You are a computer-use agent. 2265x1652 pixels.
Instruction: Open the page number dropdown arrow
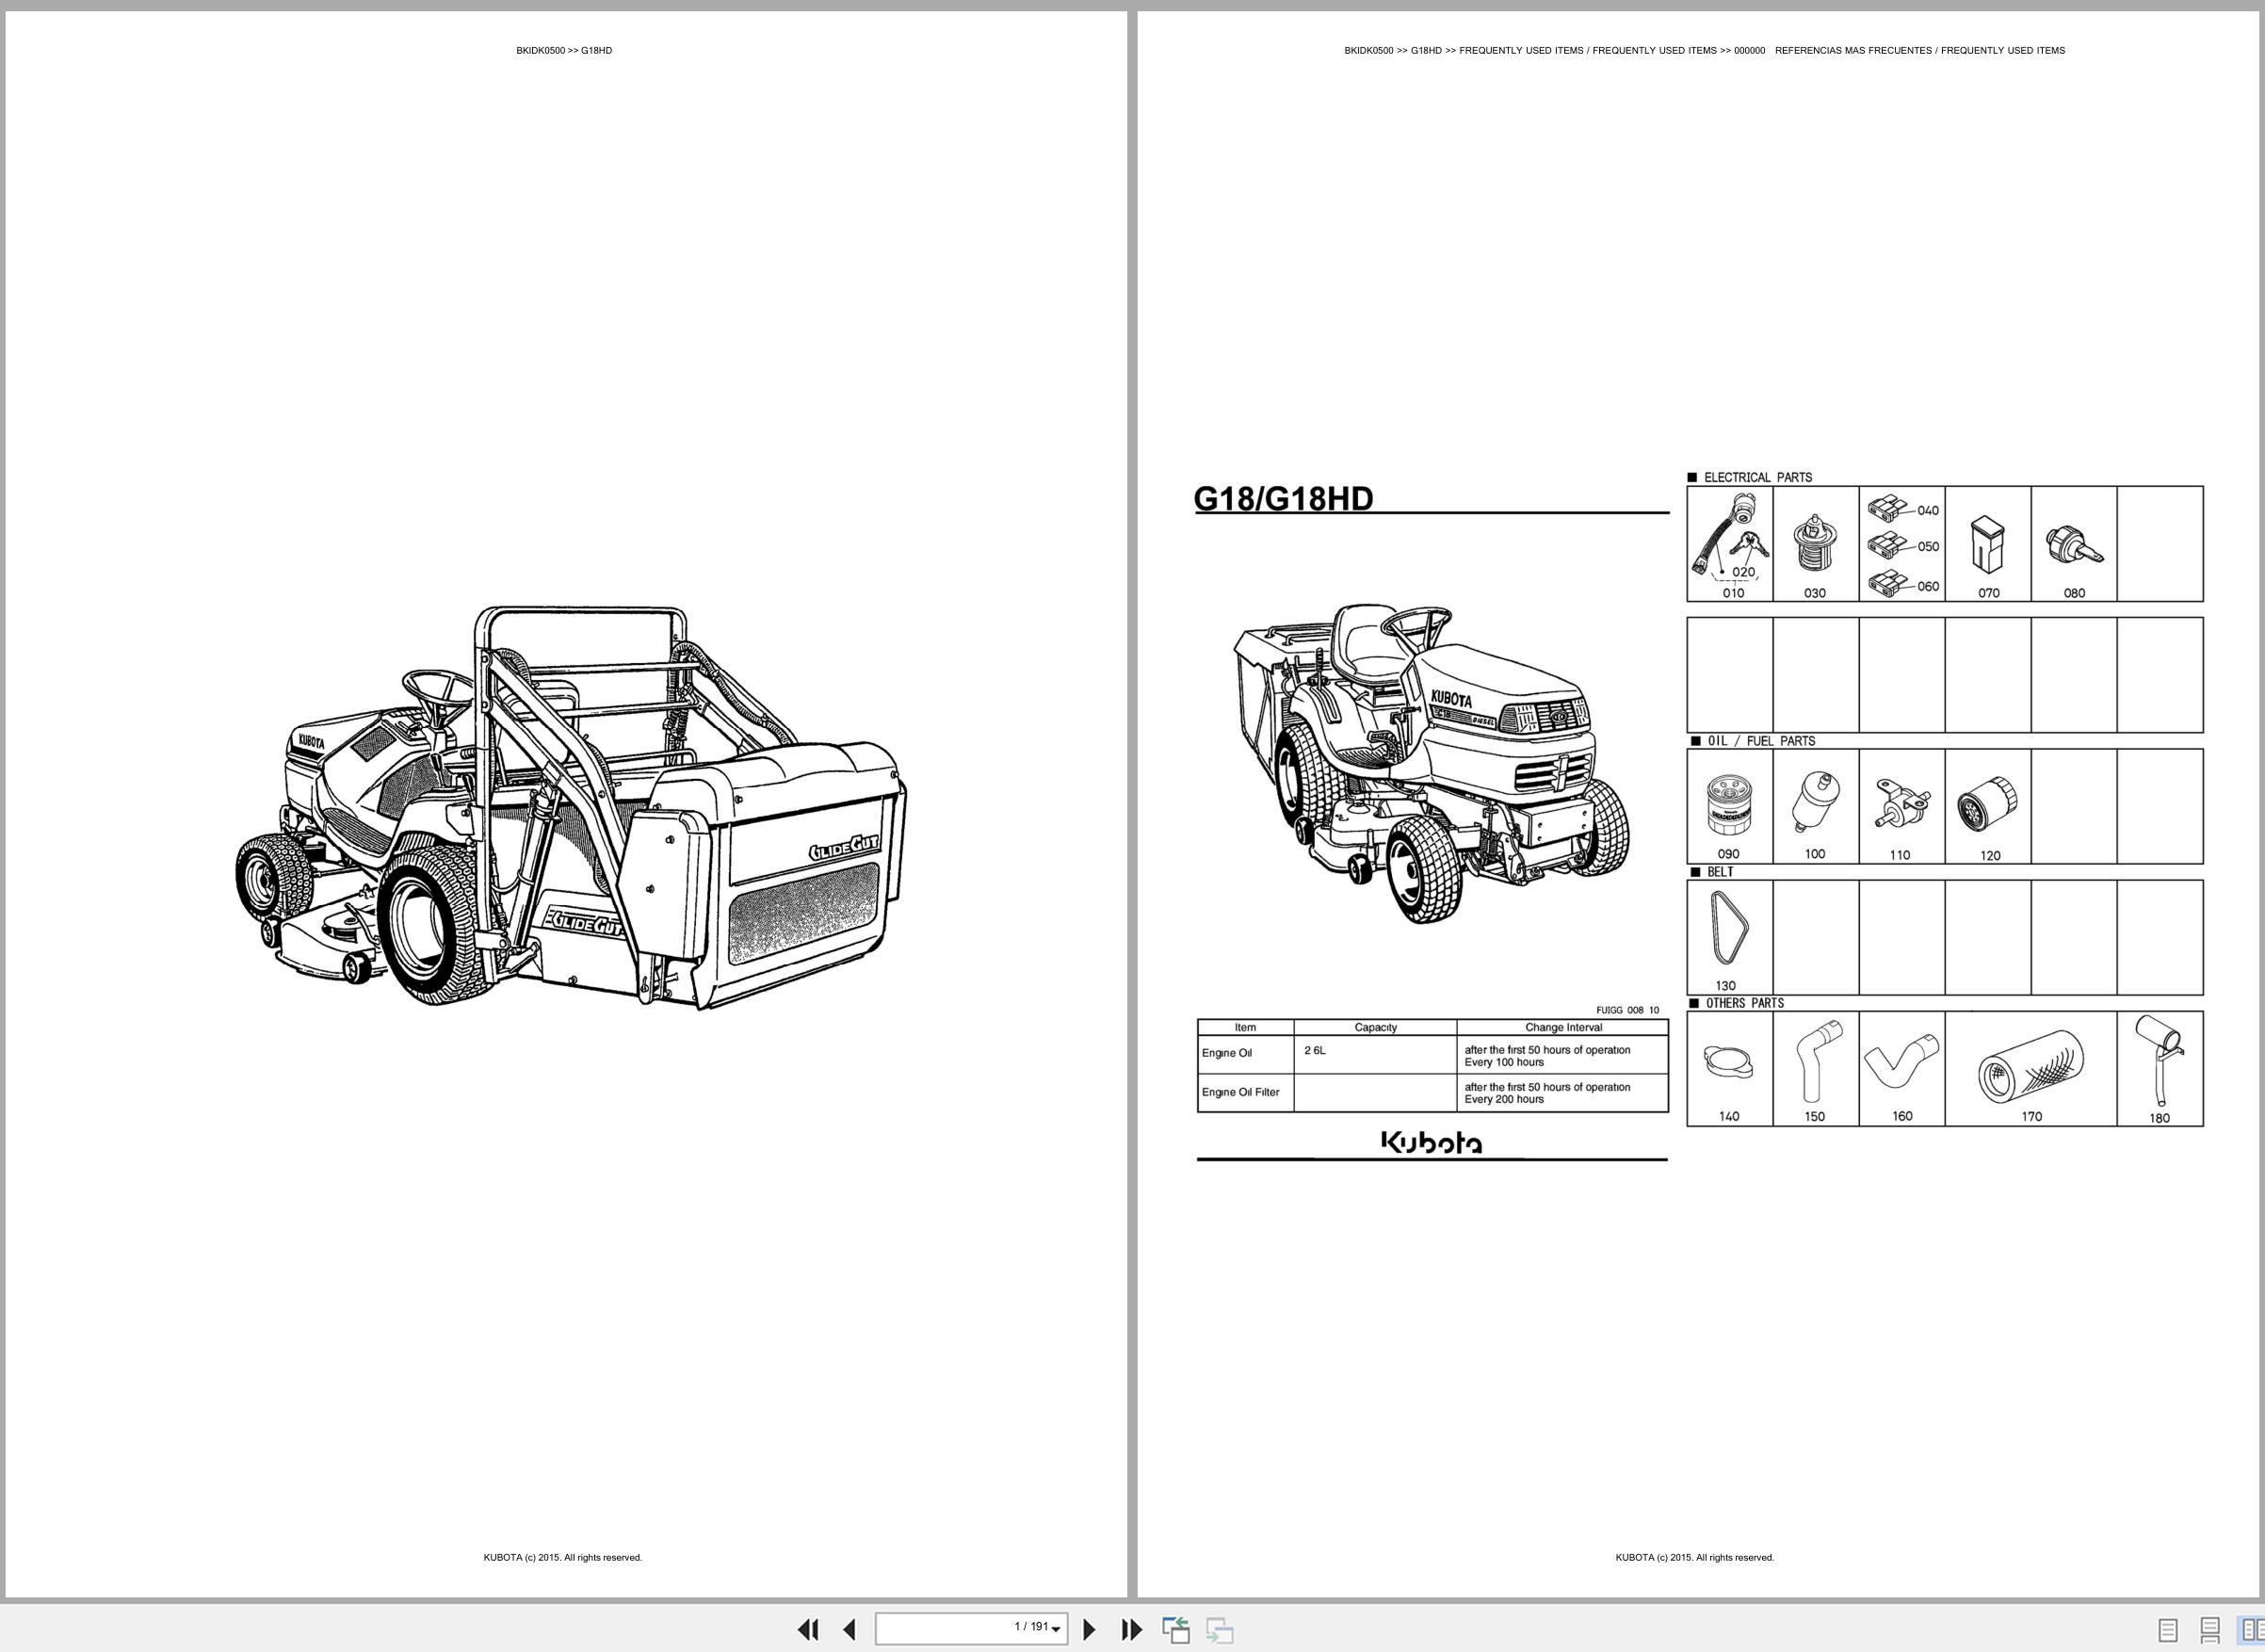[x=1056, y=1631]
